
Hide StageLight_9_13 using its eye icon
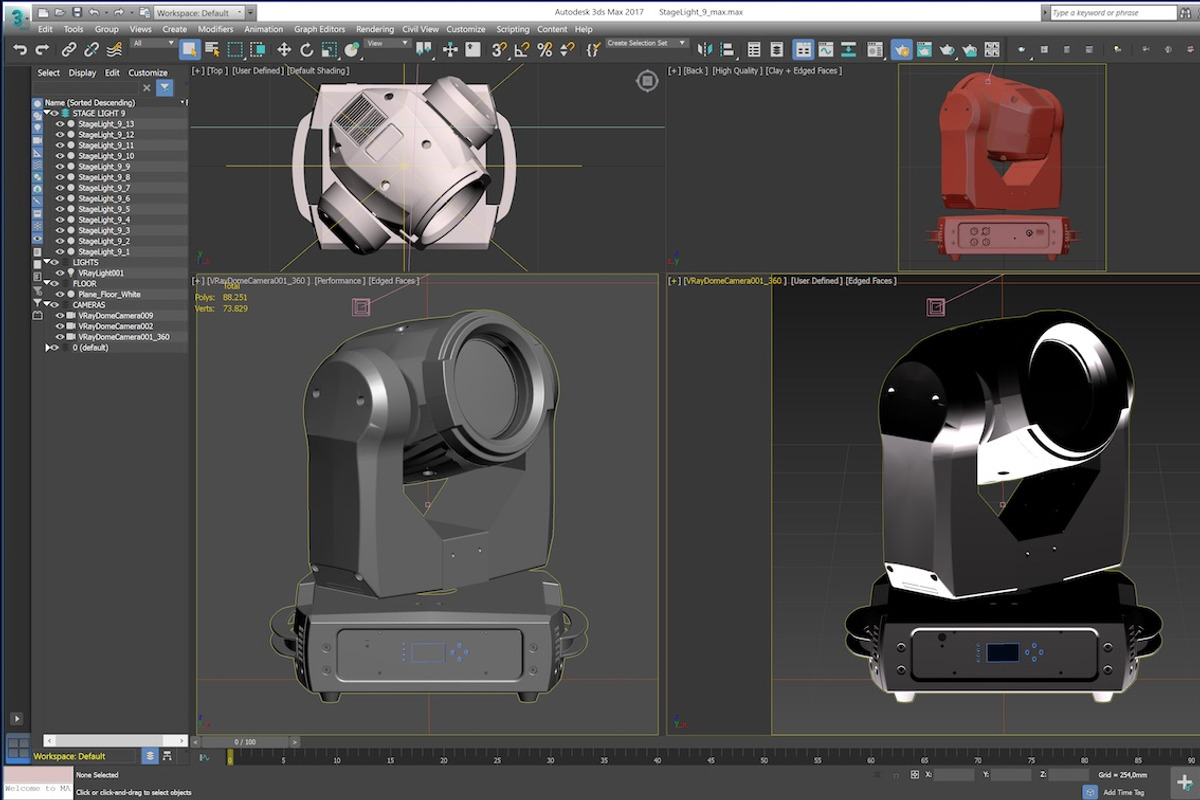(x=59, y=124)
